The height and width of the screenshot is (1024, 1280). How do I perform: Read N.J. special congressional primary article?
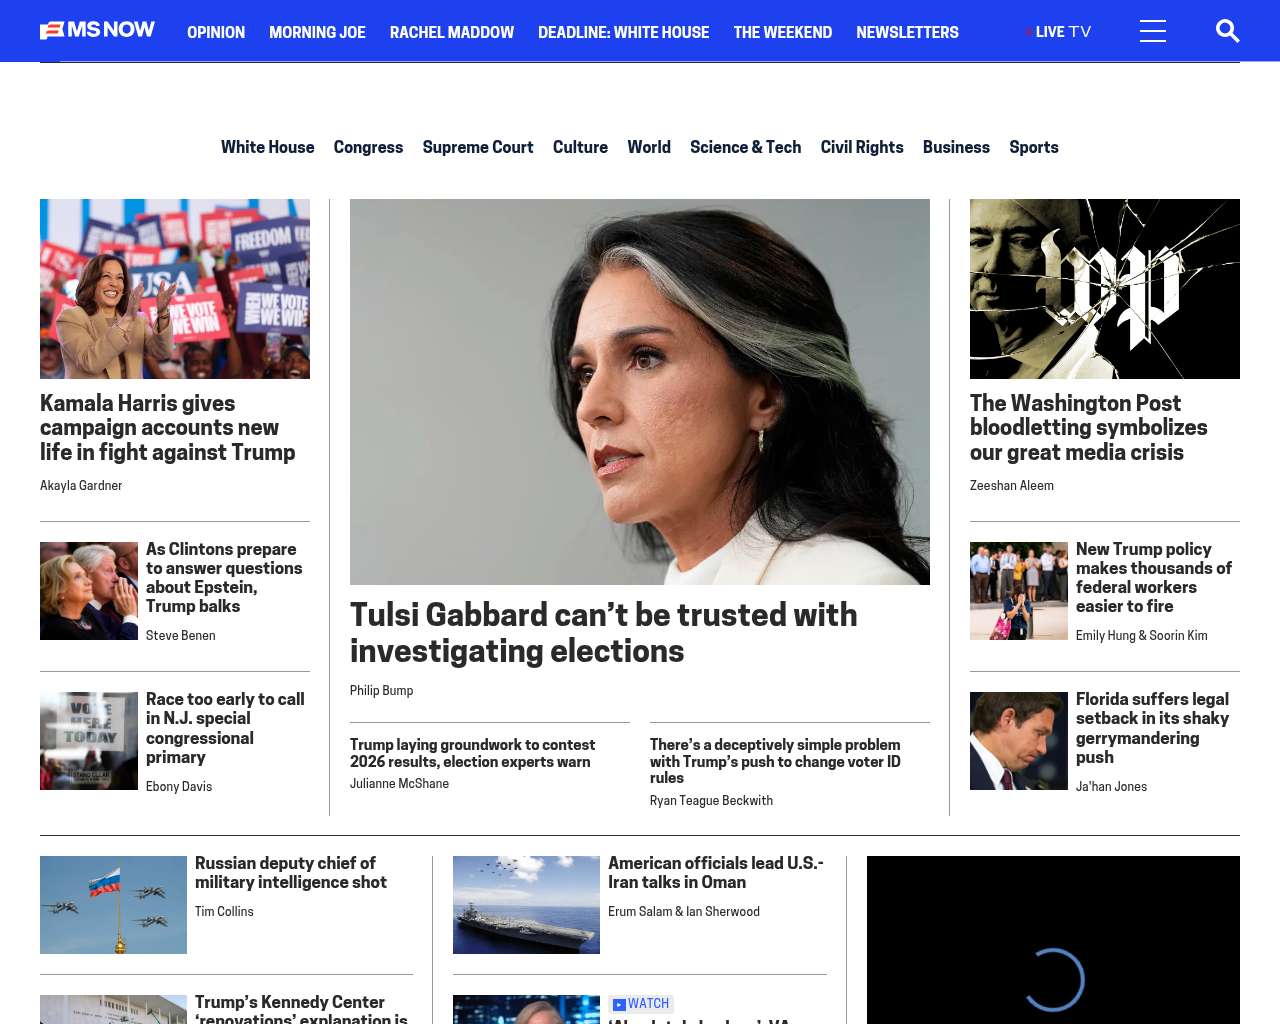225,728
